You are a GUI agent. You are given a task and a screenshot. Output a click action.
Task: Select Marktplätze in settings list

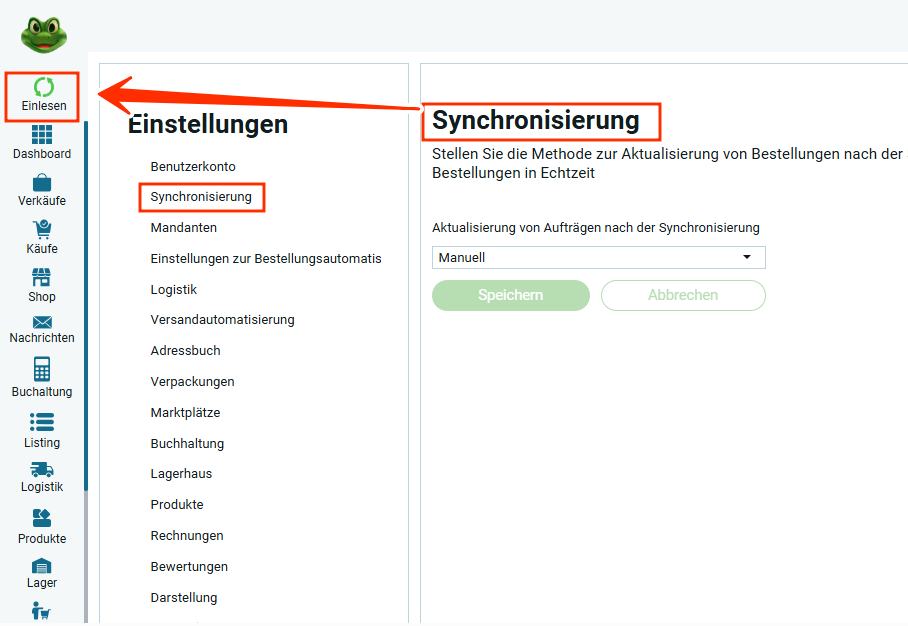185,412
